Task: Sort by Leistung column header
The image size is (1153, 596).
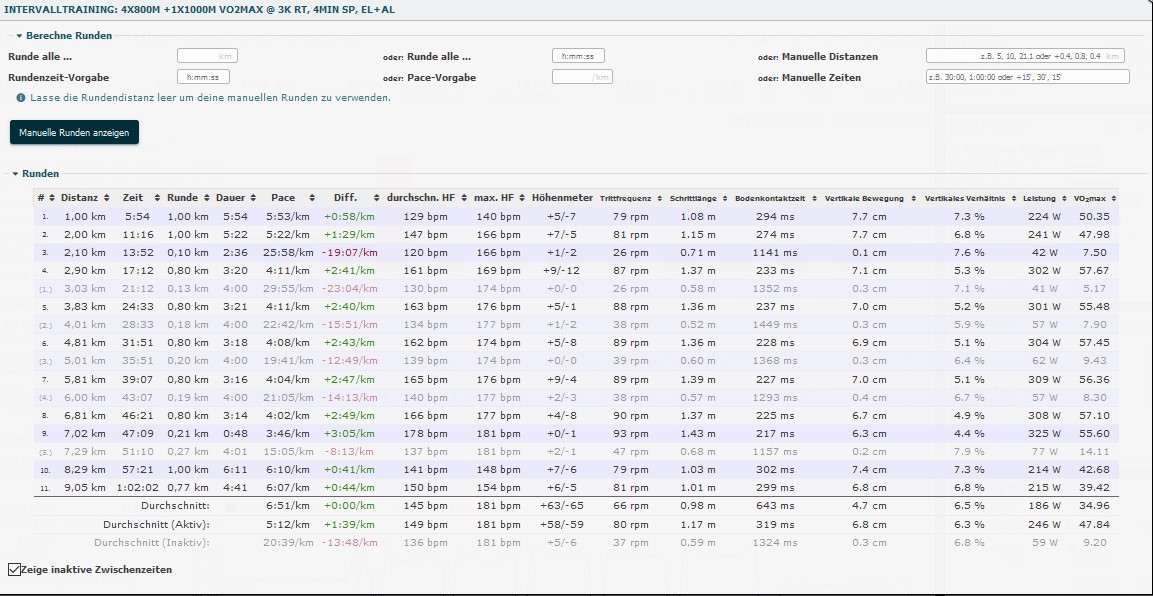Action: [x=1039, y=198]
